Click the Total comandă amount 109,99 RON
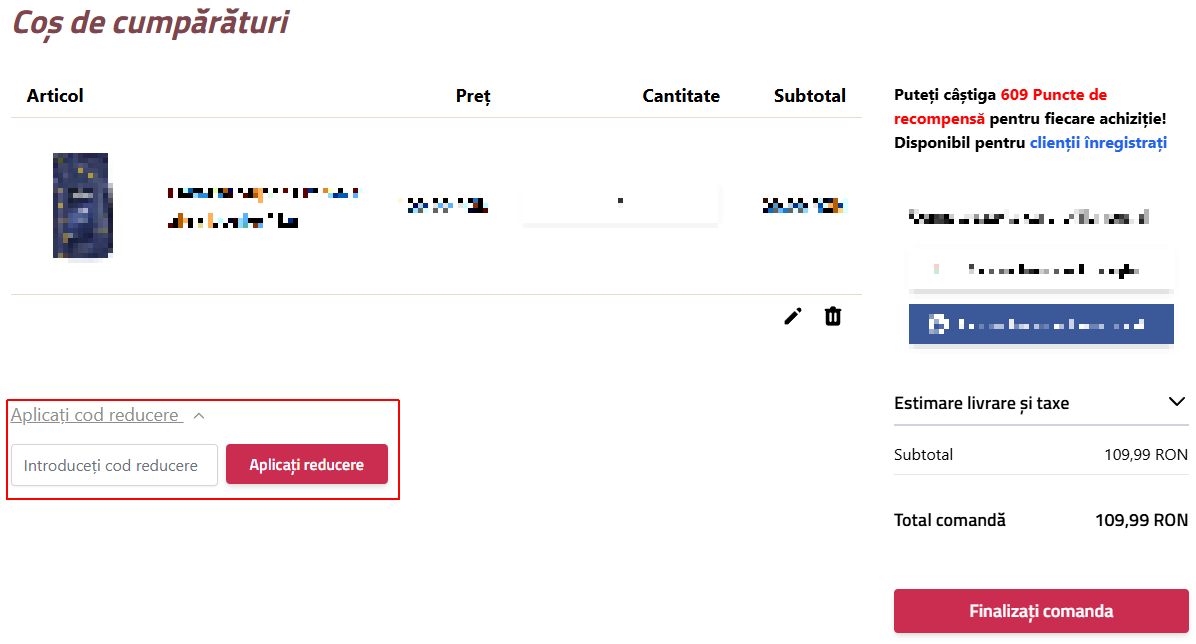Screen dimensions: 1196x644 coord(1141,520)
